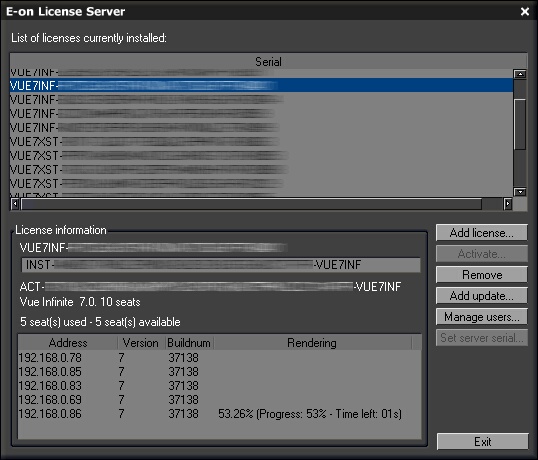This screenshot has height=460, width=538.
Task: Click the vertical scrollbar thumb in license list
Action: [x=520, y=124]
